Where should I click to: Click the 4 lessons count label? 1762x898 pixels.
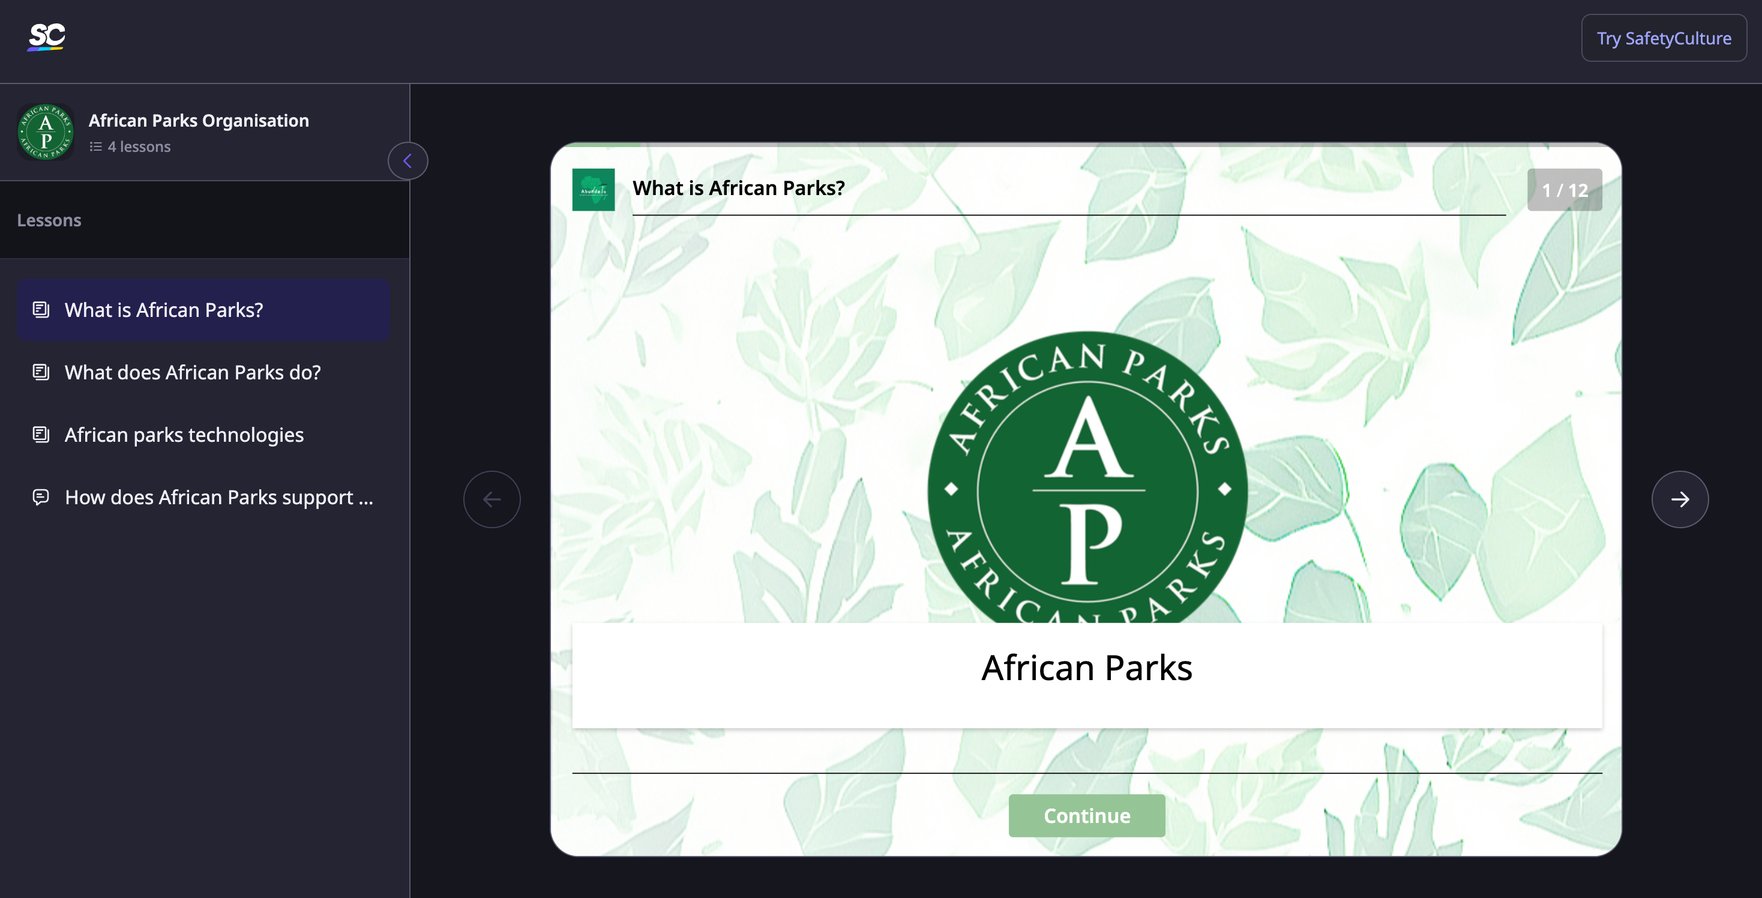point(139,147)
